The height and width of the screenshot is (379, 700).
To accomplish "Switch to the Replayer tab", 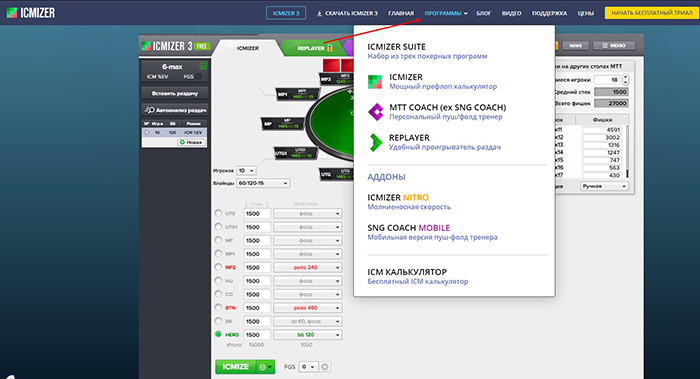I will tap(314, 48).
